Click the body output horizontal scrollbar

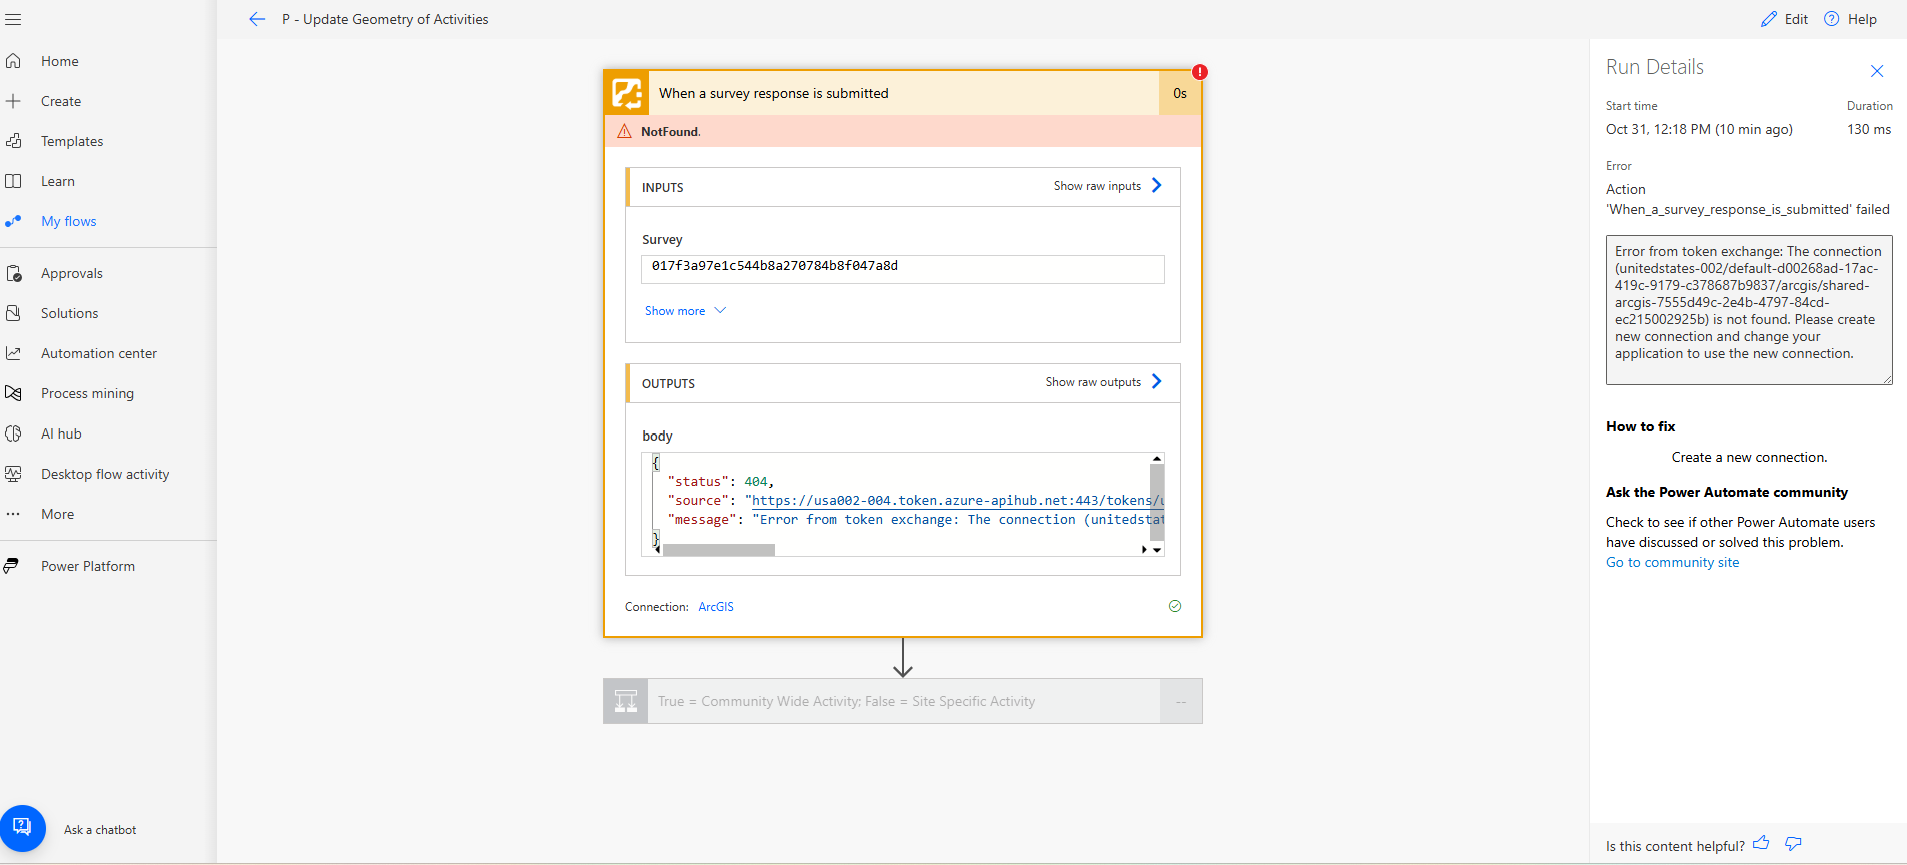coord(719,550)
